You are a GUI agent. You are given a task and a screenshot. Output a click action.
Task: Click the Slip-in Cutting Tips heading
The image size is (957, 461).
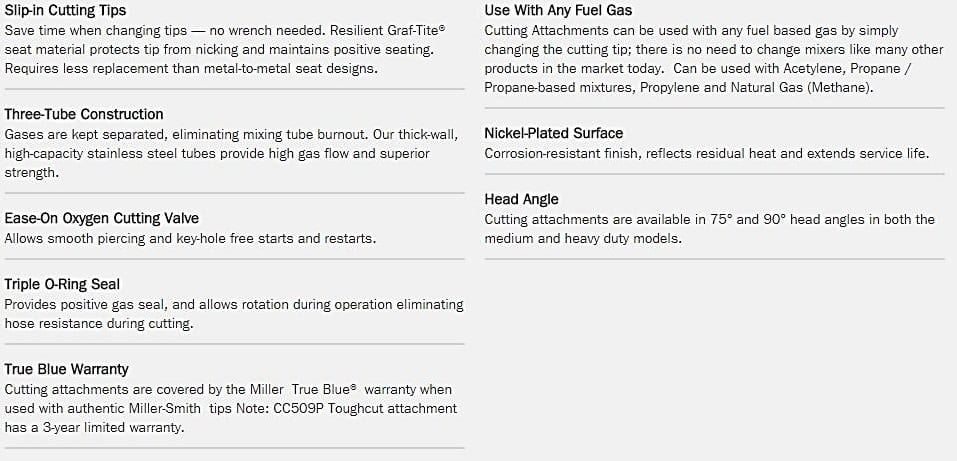[66, 10]
